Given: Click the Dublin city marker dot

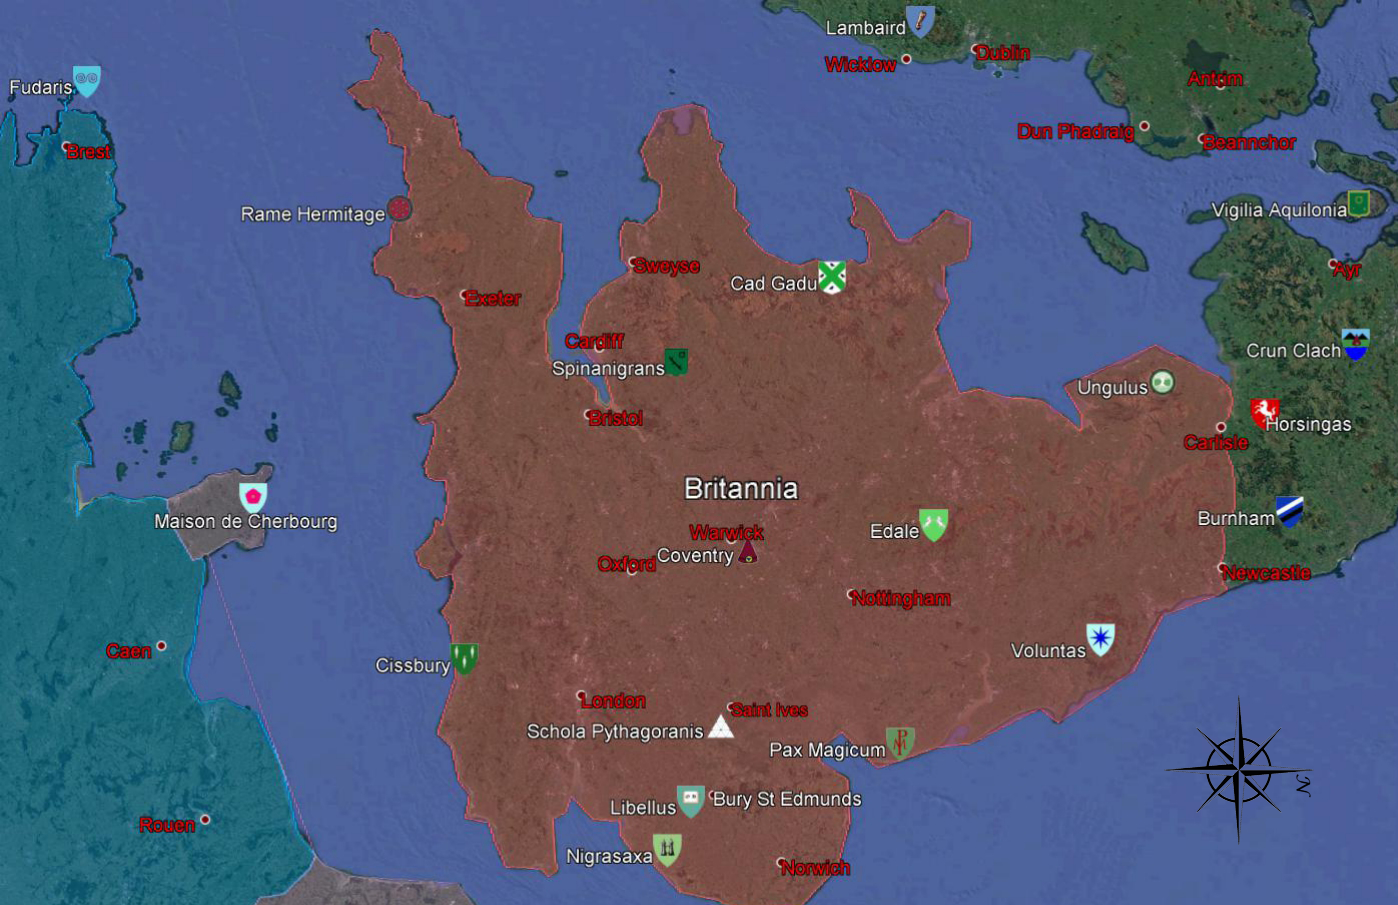Looking at the screenshot, I should coord(975,49).
